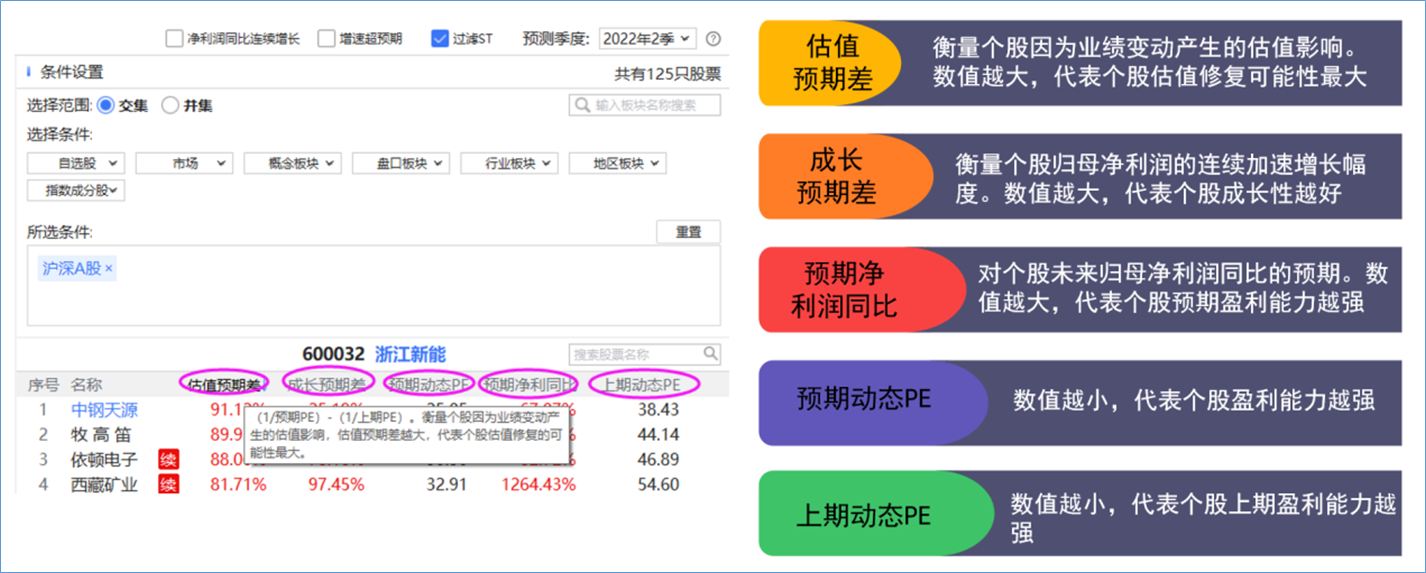1426x573 pixels.
Task: Select the 交集 radio button
Action: click(105, 105)
